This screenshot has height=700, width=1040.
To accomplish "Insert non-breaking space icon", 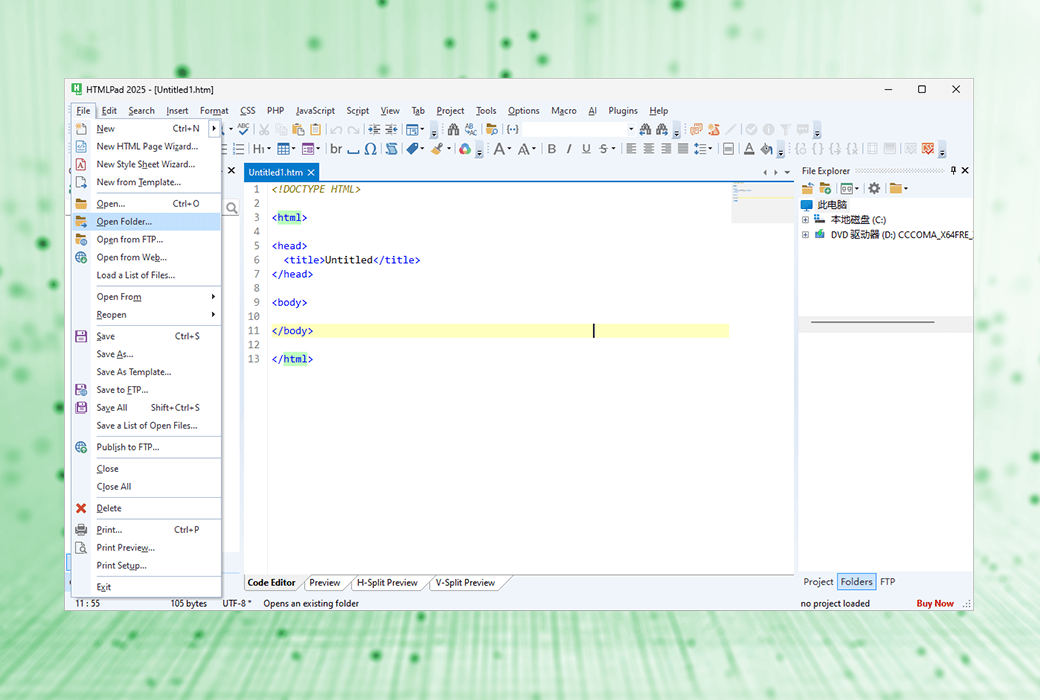I will click(x=354, y=149).
